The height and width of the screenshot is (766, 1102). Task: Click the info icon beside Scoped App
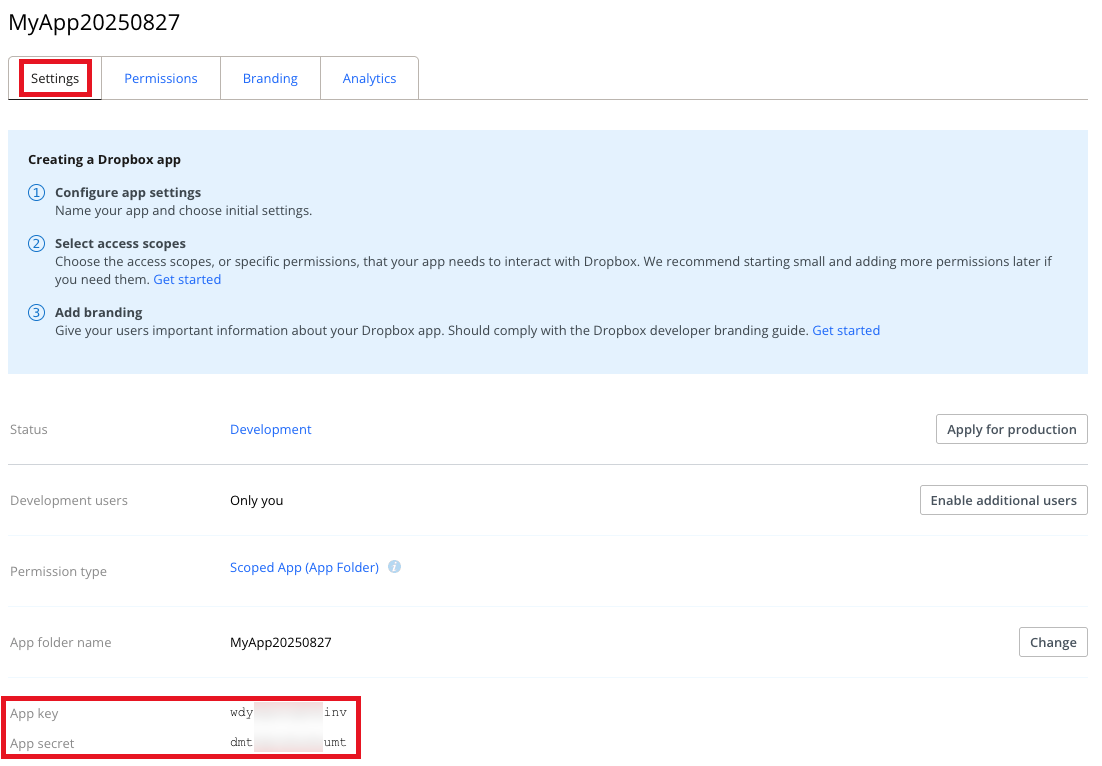pos(394,567)
